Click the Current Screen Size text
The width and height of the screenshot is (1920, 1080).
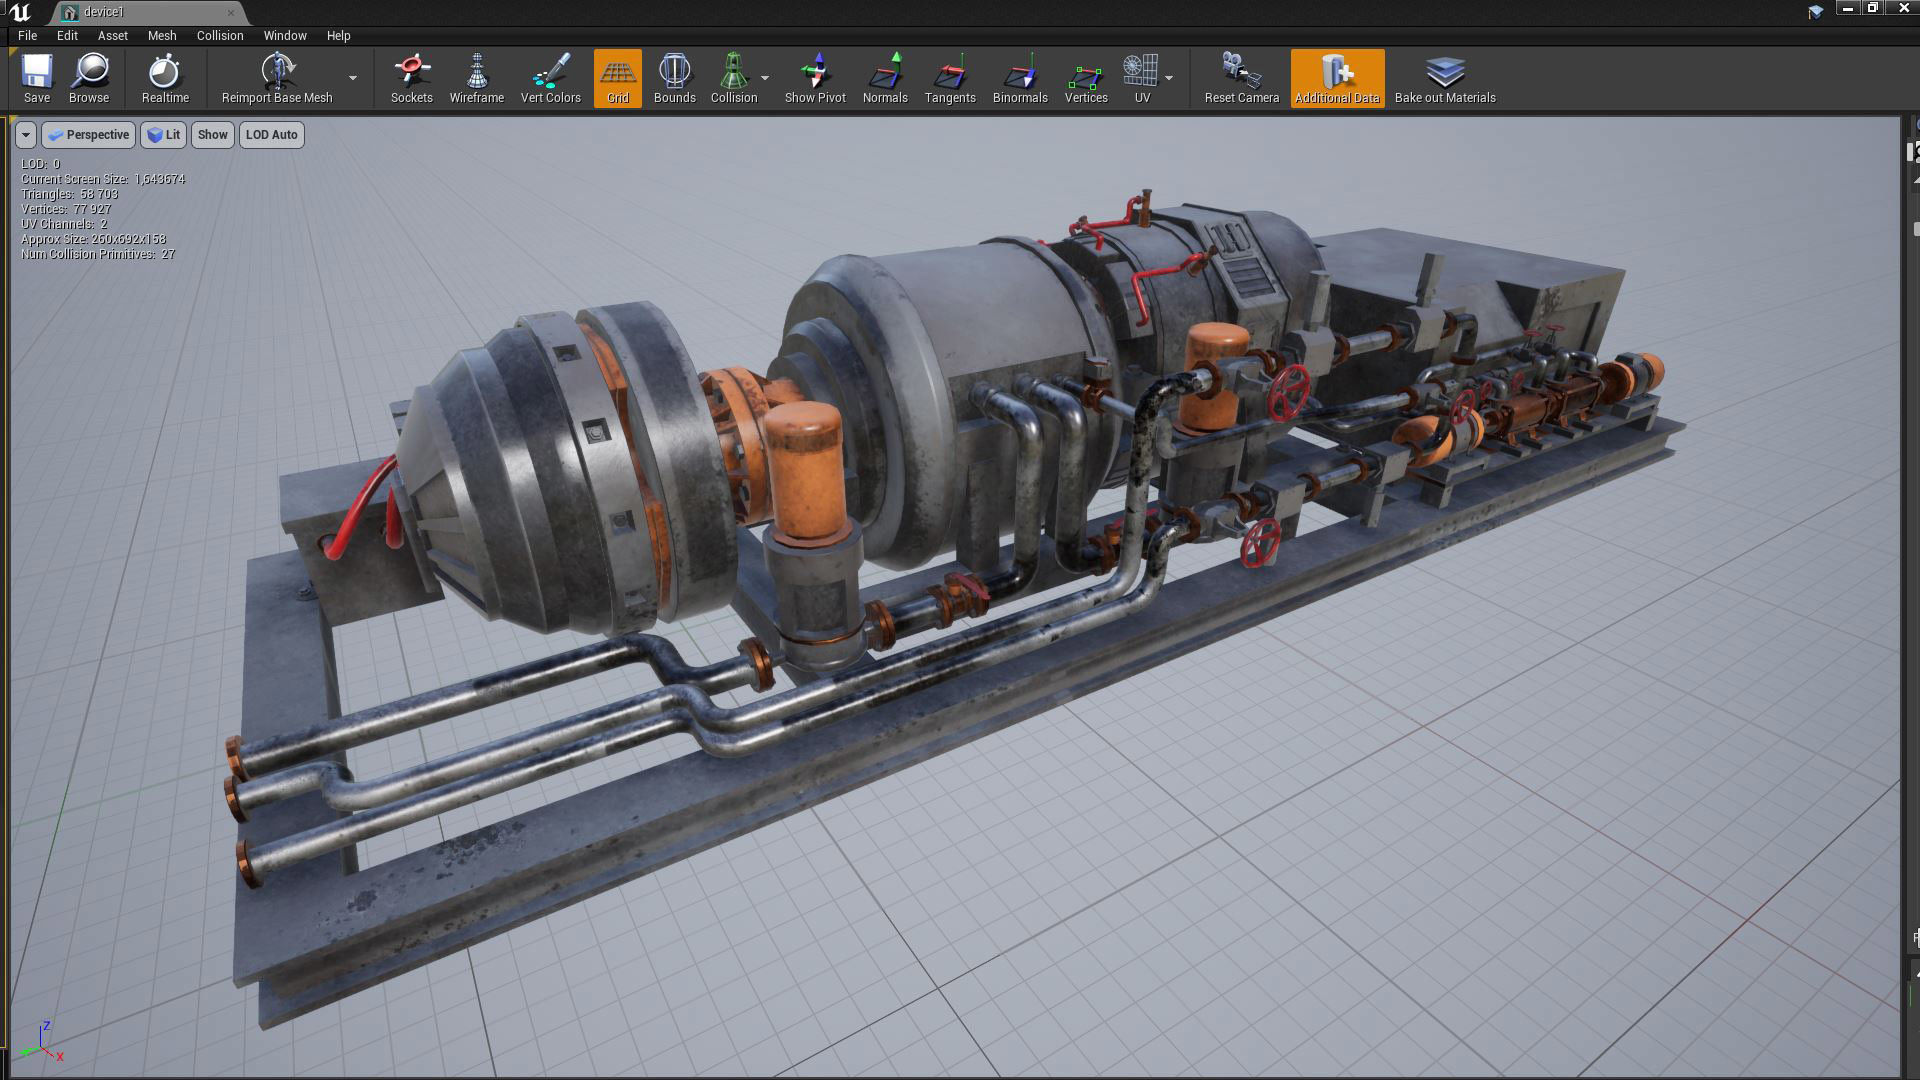103,179
